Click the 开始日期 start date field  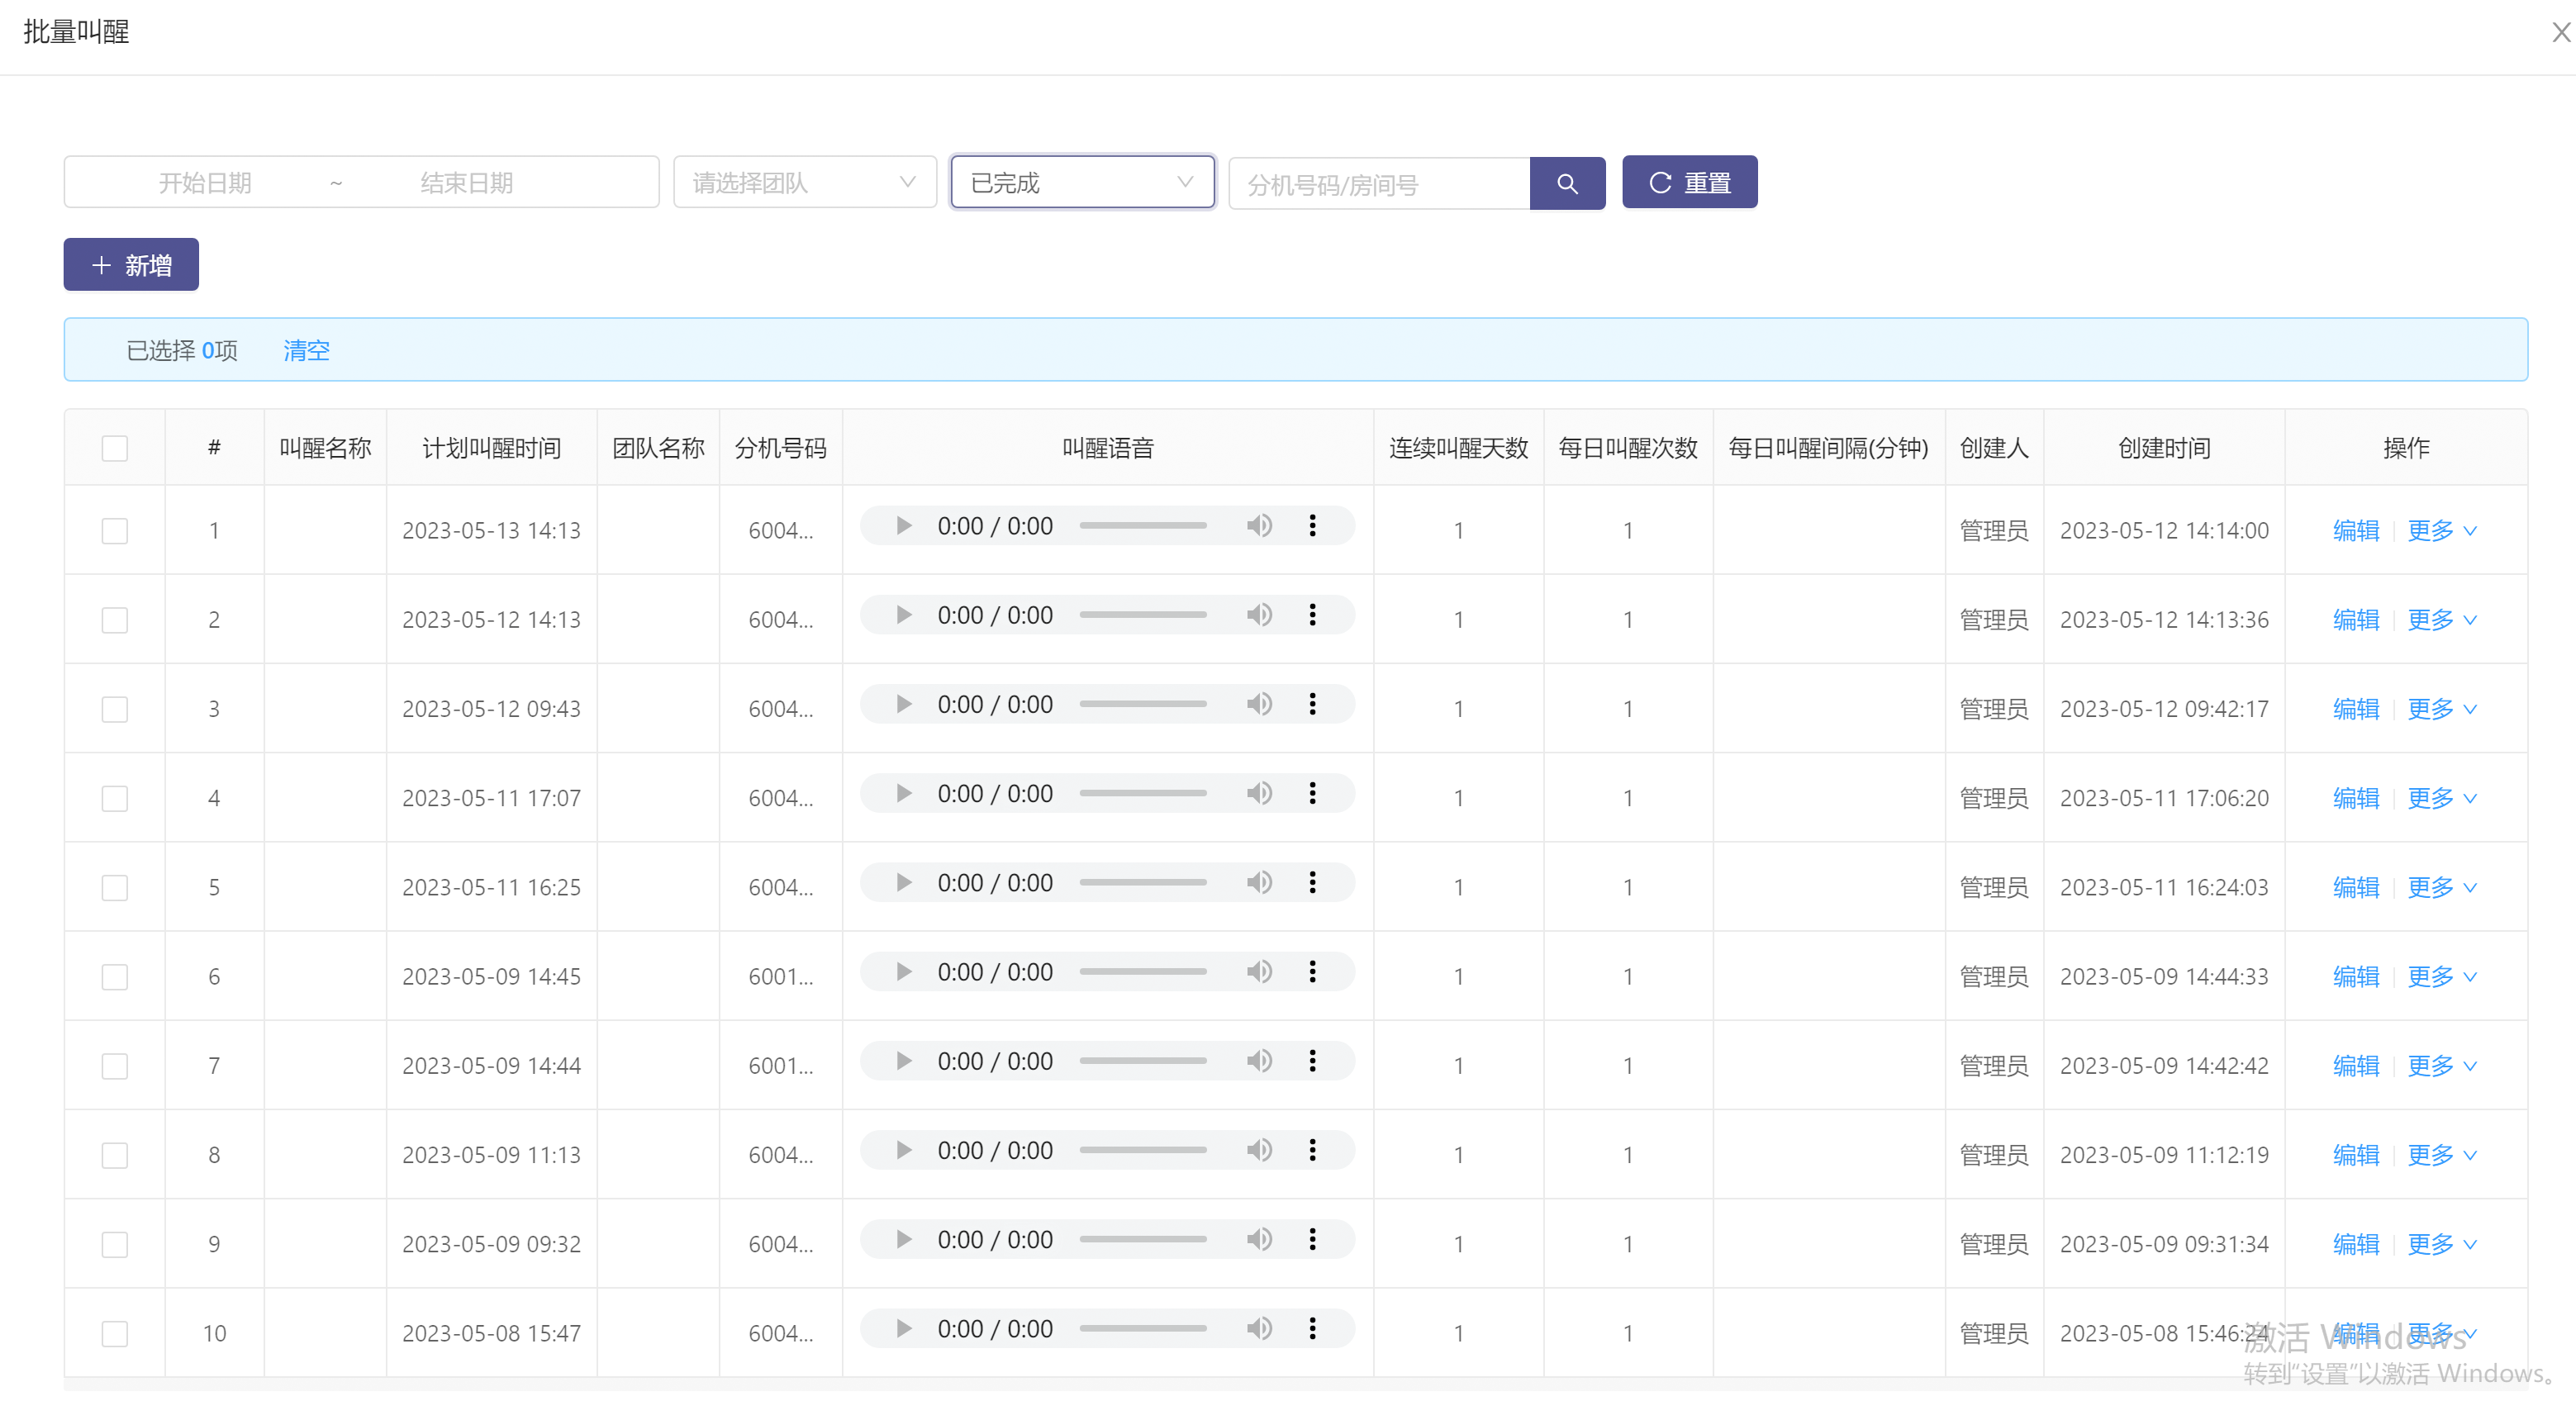coord(205,183)
